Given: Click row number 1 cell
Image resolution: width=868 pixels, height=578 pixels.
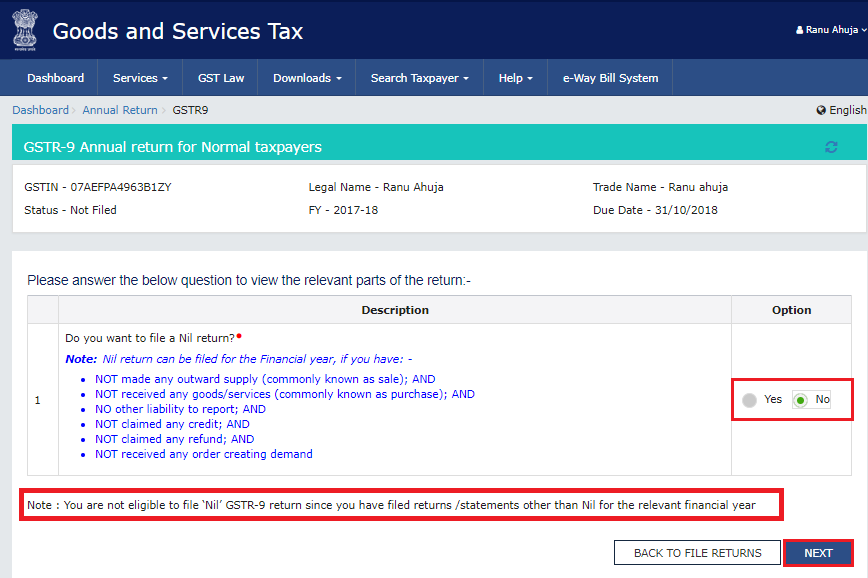Looking at the screenshot, I should [x=38, y=400].
